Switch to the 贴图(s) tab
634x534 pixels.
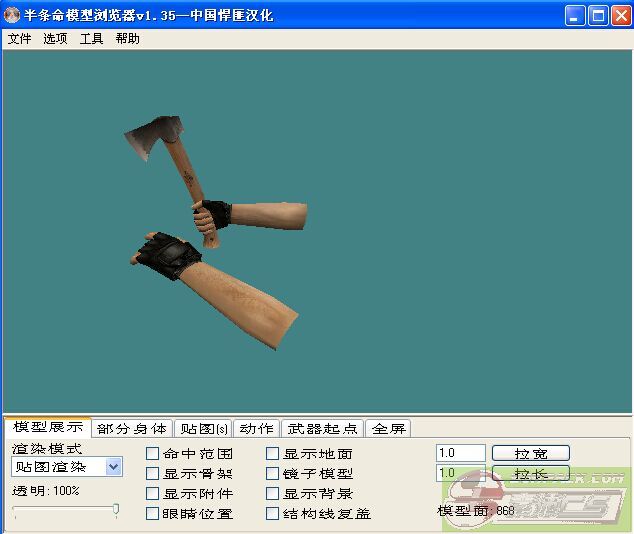[202, 429]
